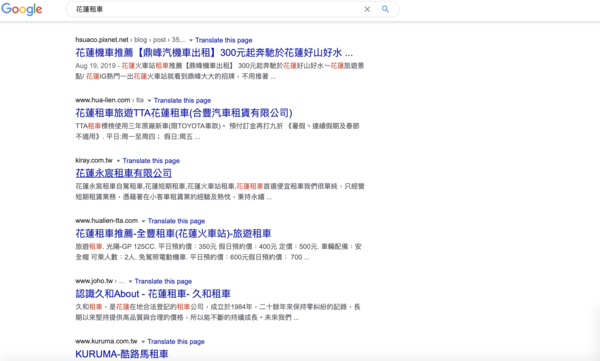
Task: Open result 花蓮租車推薦-全豐租車
Action: pos(173,234)
